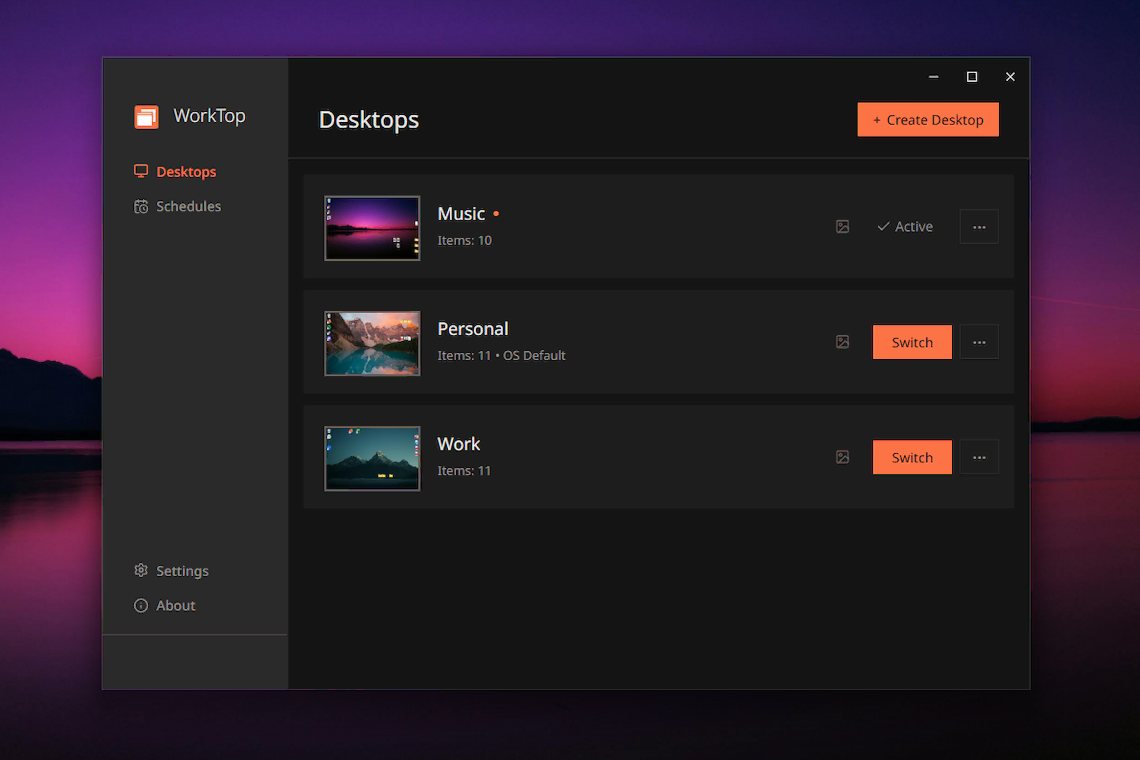Open the About page in sidebar
This screenshot has width=1140, height=760.
click(x=165, y=606)
